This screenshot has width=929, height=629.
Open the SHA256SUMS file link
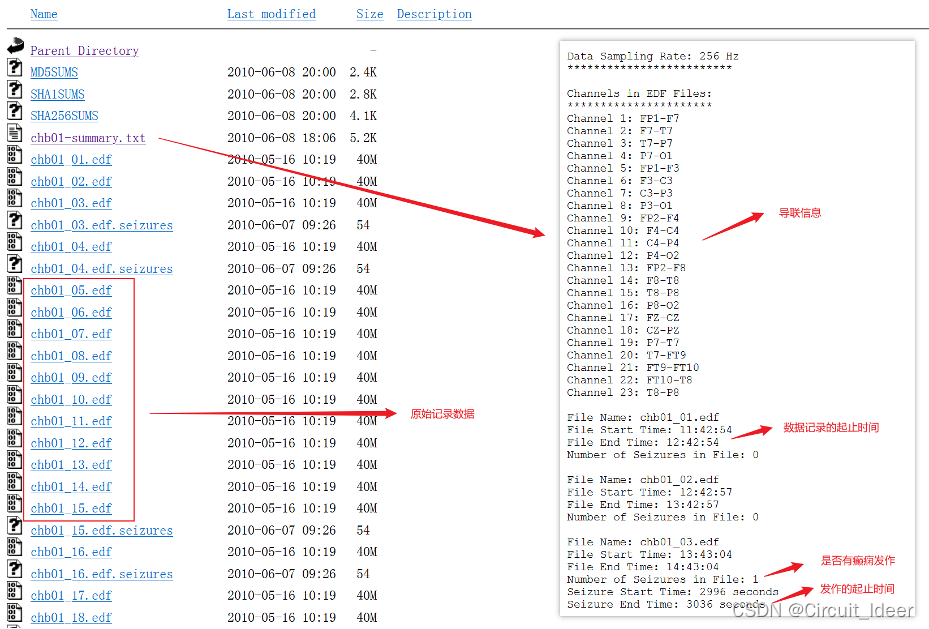click(x=64, y=116)
